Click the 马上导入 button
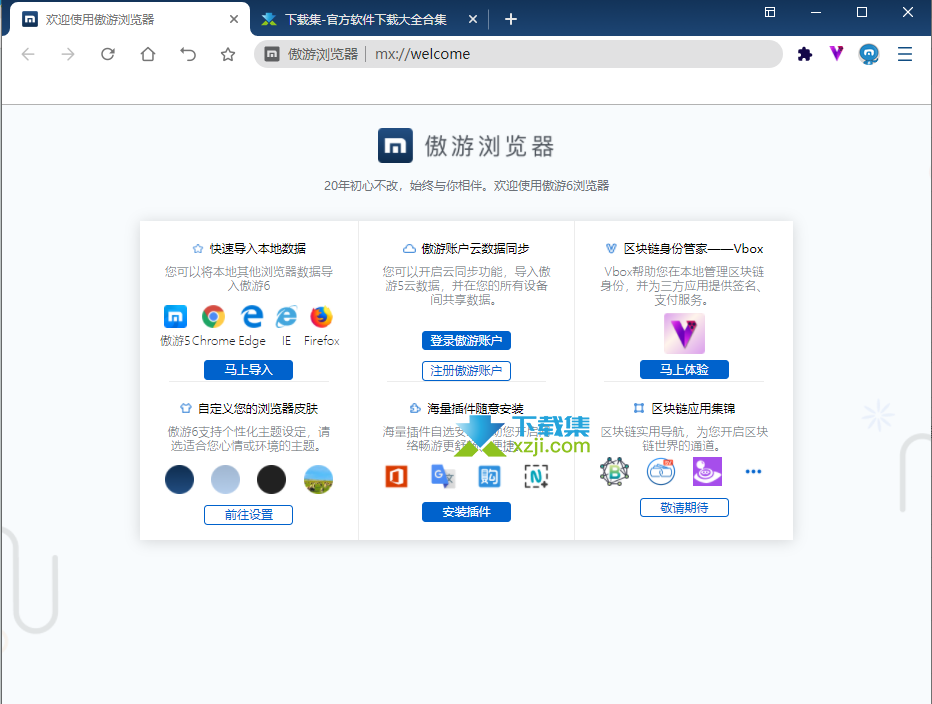 (x=248, y=370)
